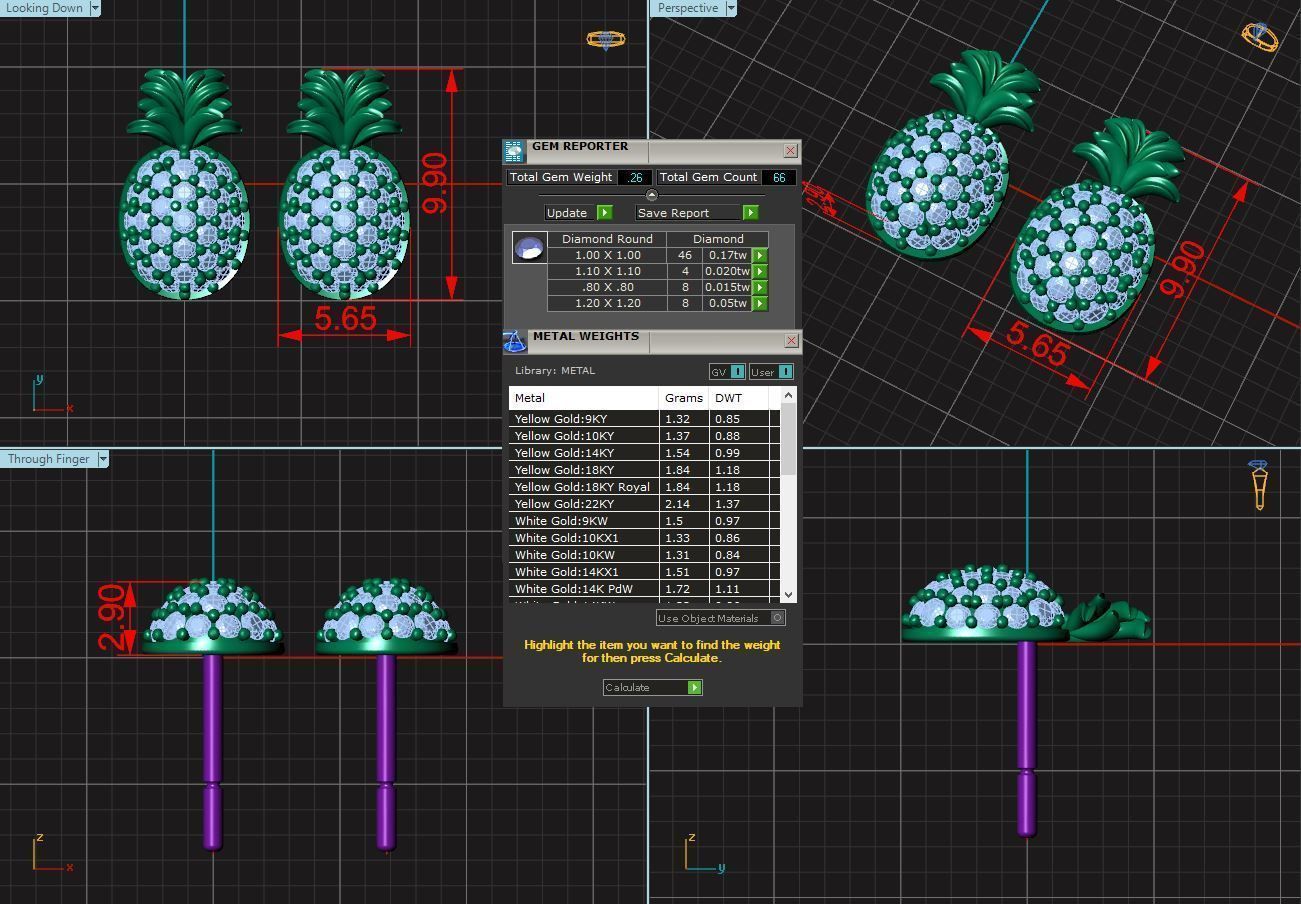Select the White Gold:10KW row
Screen dimensions: 1301x904
(x=644, y=555)
